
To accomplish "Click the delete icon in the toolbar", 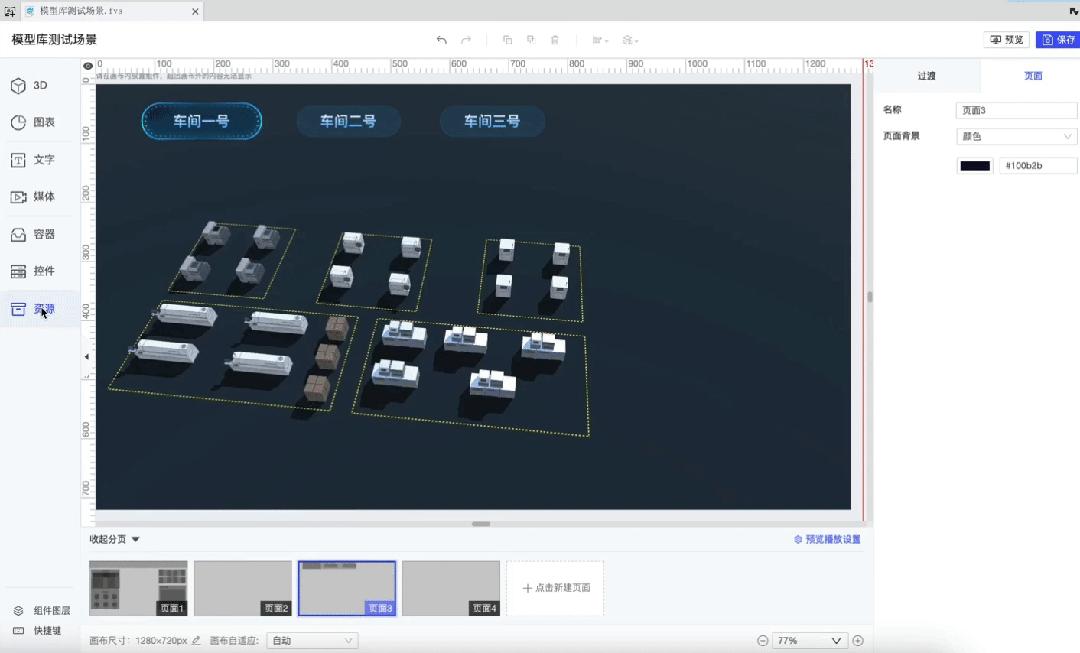I will tap(555, 39).
